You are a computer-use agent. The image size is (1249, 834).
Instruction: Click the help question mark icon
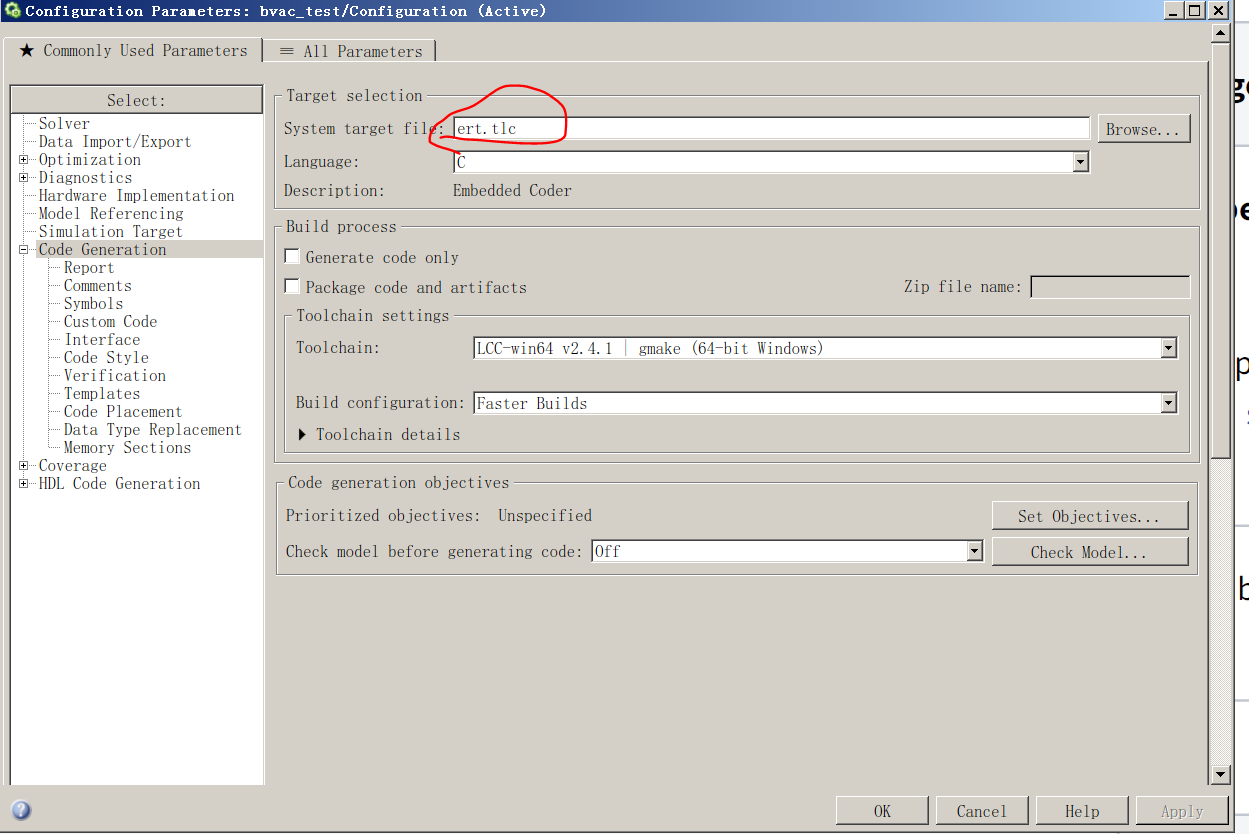pyautogui.click(x=21, y=810)
